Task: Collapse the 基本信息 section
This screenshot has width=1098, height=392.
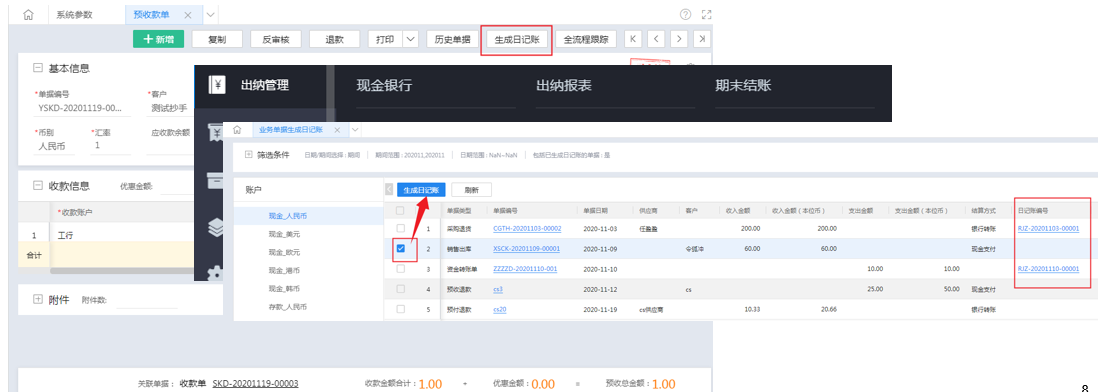Action: [37, 68]
